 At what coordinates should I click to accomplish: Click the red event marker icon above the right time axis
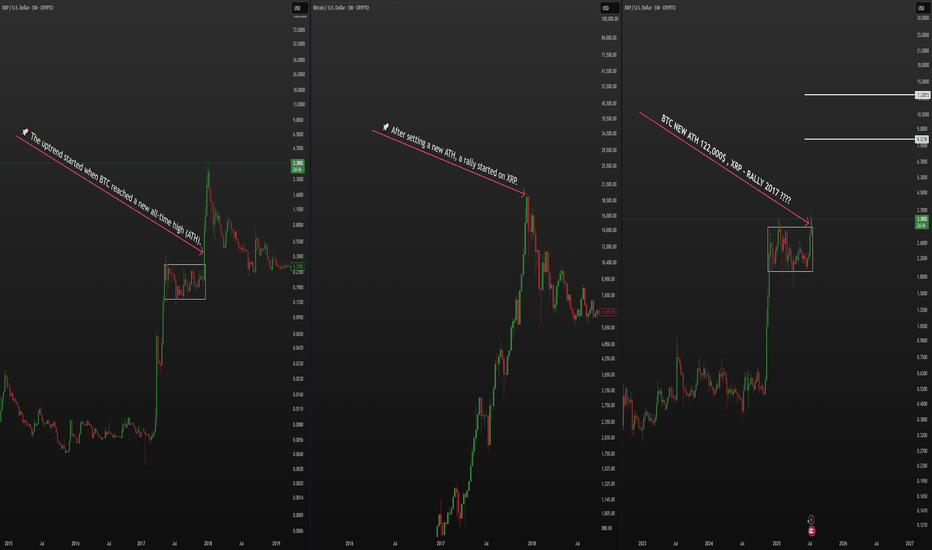811,530
